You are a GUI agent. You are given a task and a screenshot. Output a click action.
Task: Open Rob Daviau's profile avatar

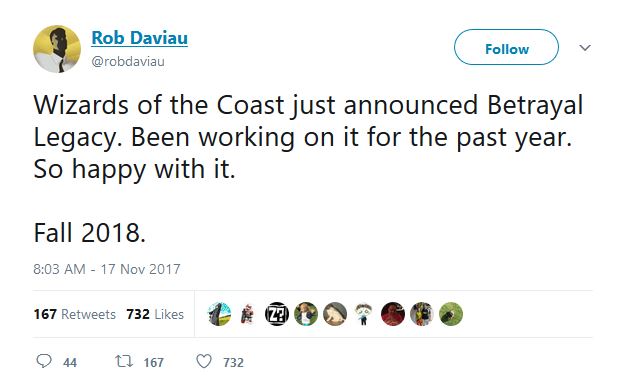[57, 49]
